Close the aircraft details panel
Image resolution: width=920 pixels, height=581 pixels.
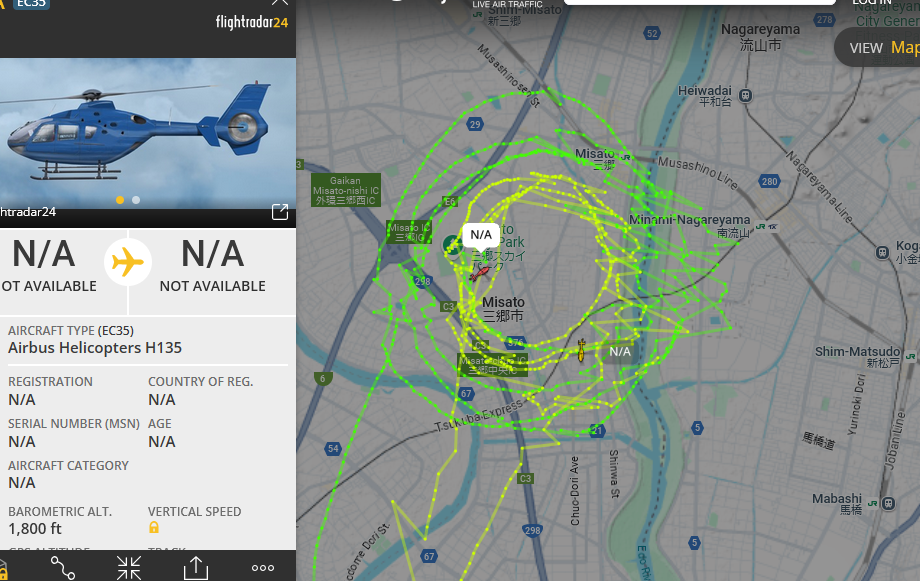[x=280, y=2]
